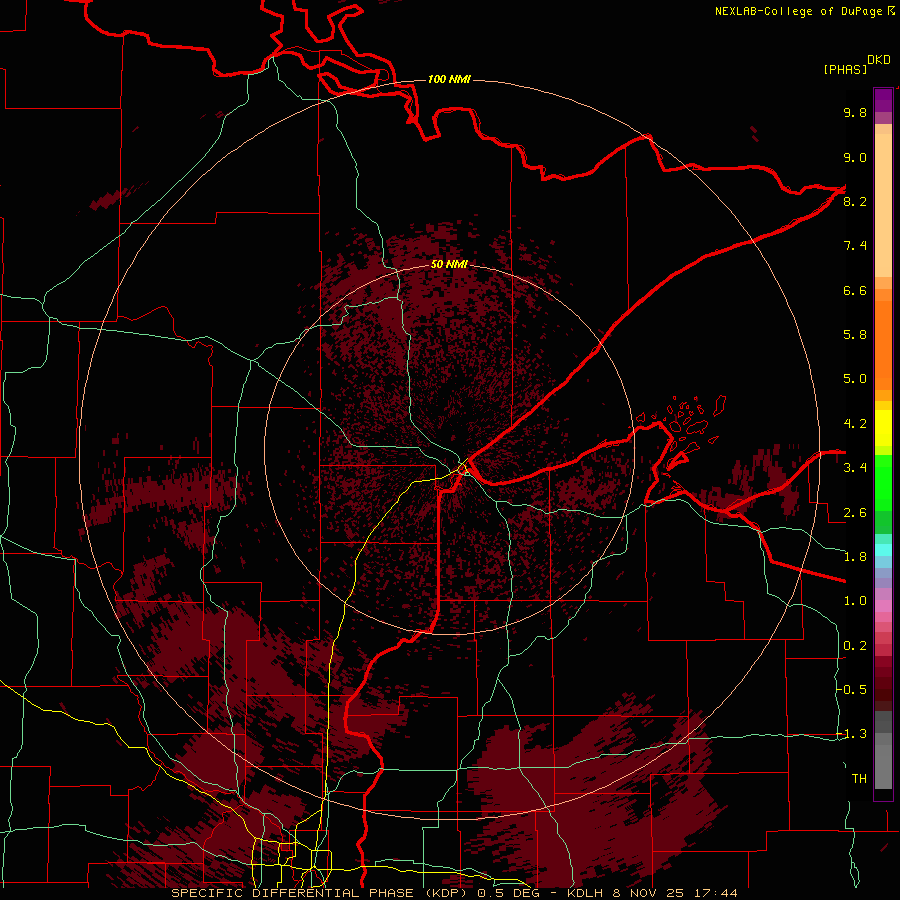Select the -1.3 scale label
Screen dimensions: 900x900
coord(851,734)
